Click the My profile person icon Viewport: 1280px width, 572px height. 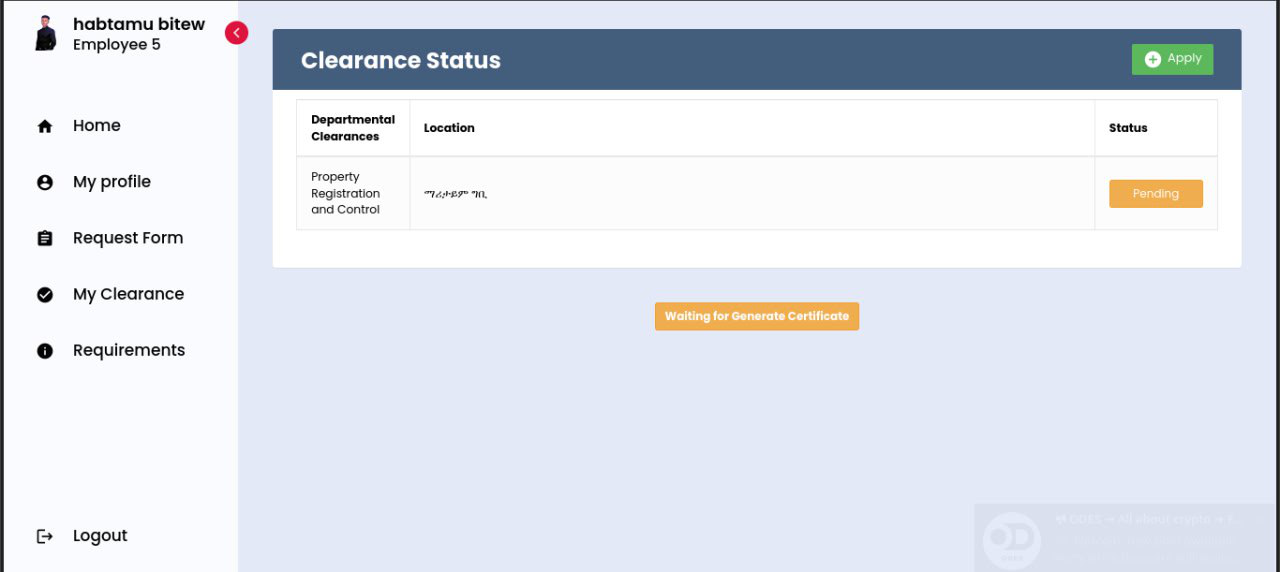[x=44, y=182]
